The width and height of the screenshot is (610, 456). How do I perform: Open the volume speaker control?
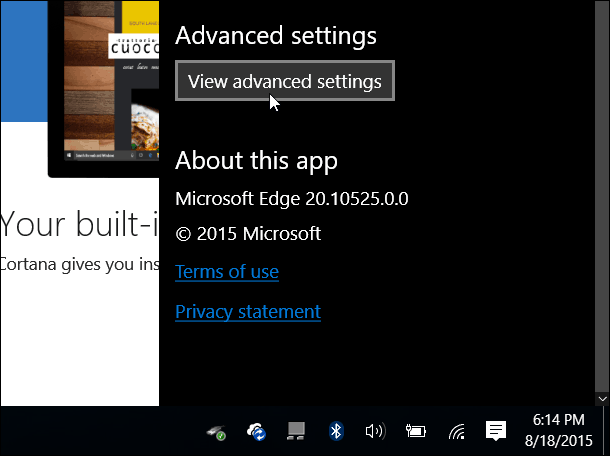point(375,431)
